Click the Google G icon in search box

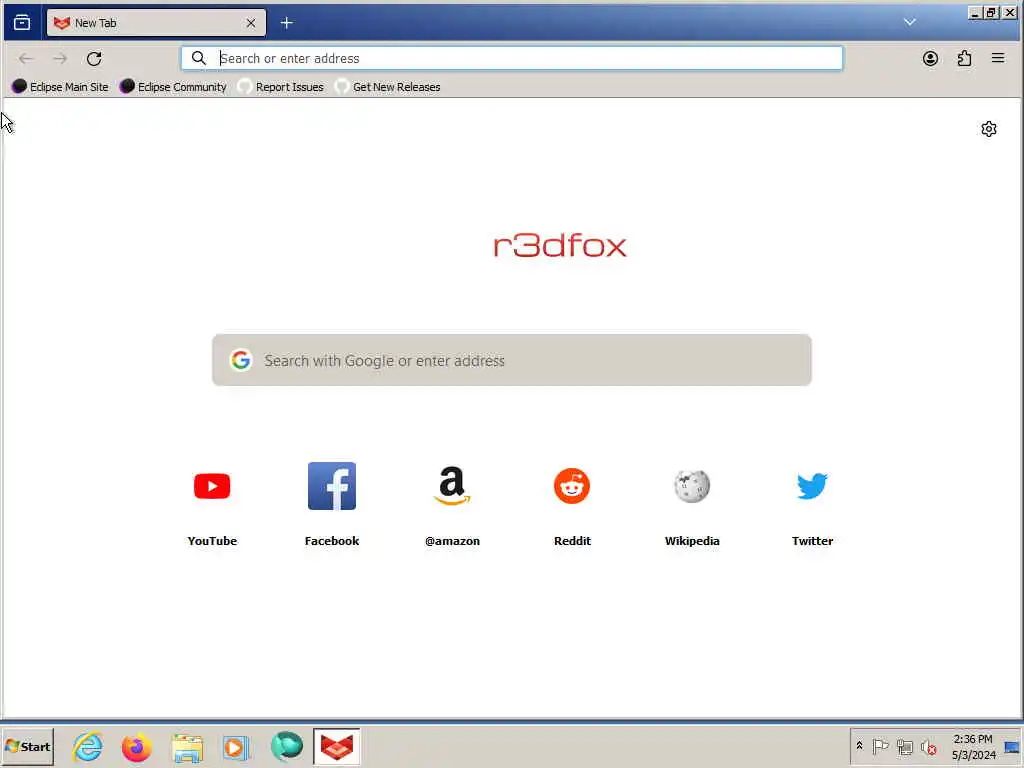pos(240,360)
